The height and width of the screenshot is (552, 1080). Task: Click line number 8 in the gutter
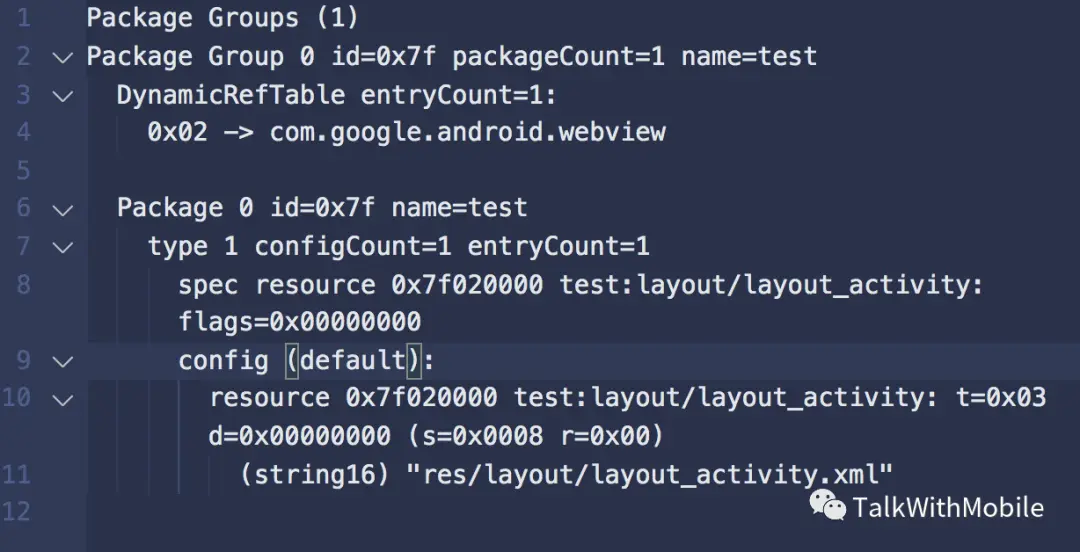[x=24, y=284]
